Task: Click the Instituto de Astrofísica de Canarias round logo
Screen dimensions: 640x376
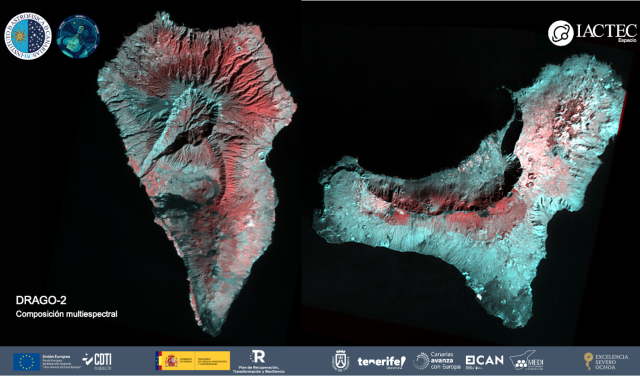Action: [x=28, y=36]
